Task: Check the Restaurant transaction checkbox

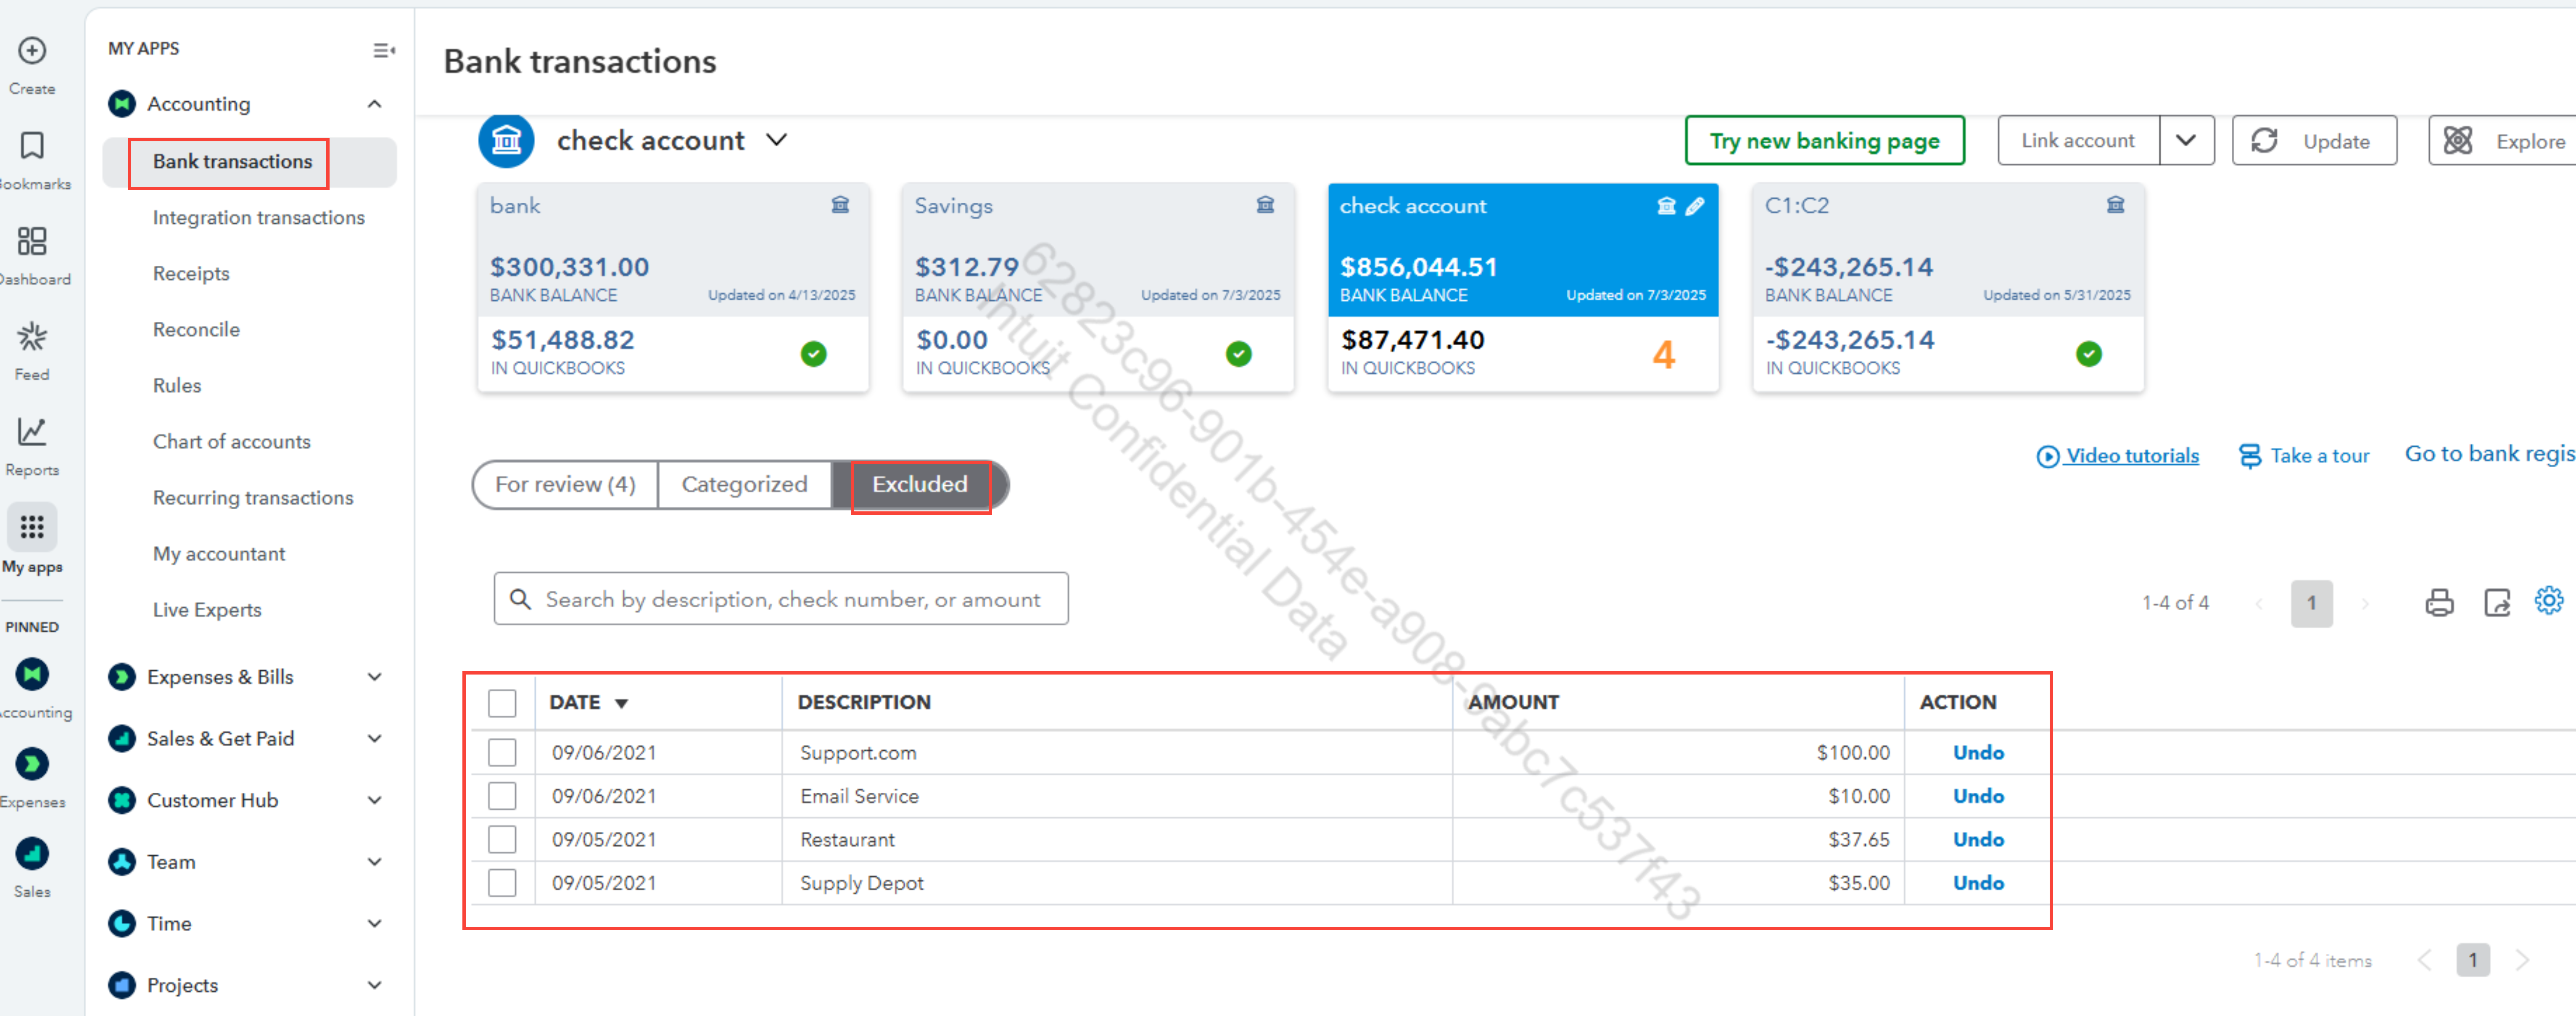Action: [502, 839]
